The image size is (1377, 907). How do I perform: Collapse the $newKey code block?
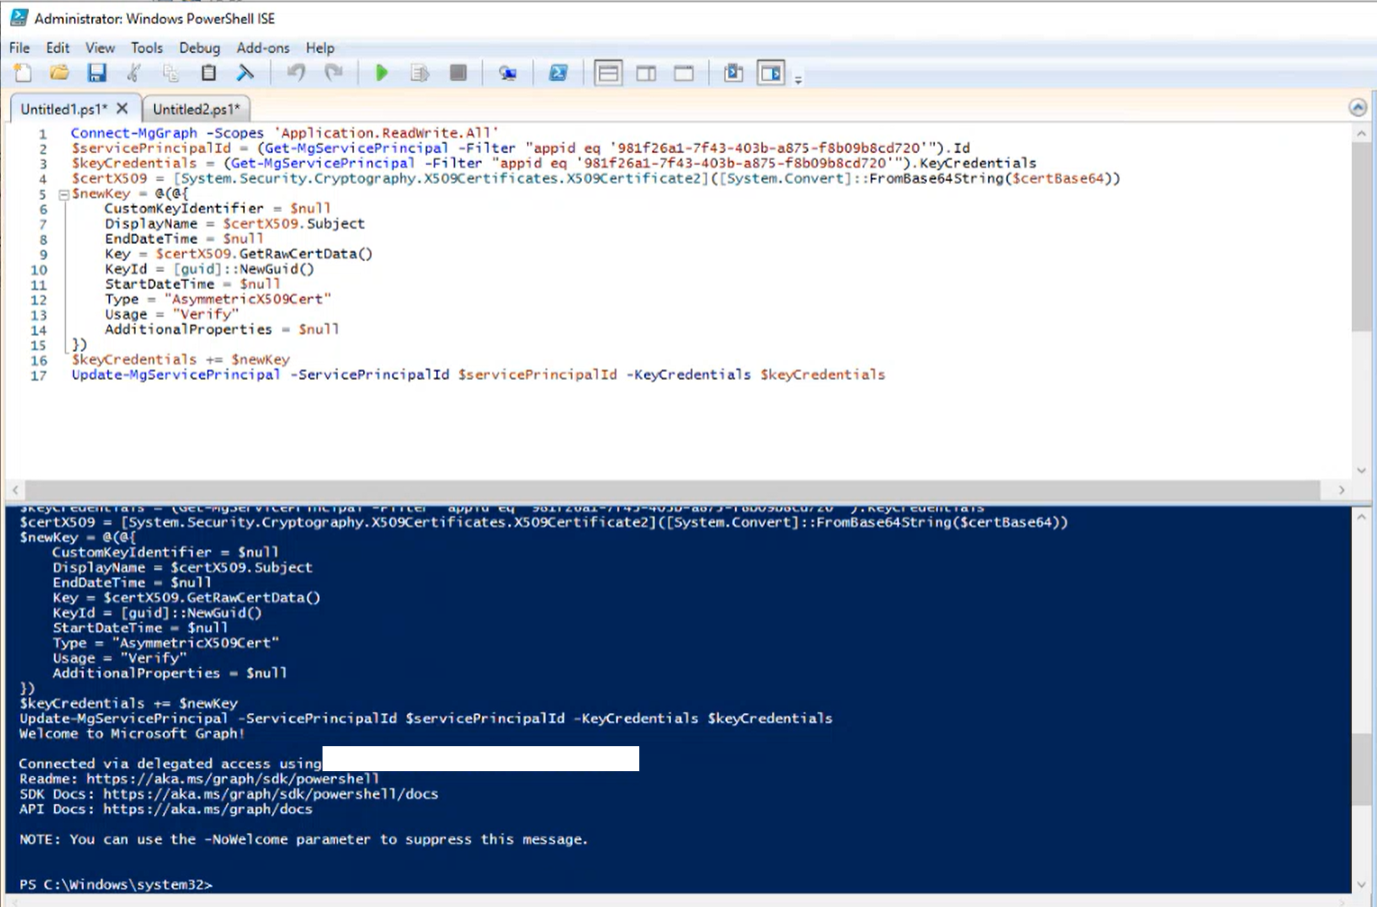[x=63, y=194]
